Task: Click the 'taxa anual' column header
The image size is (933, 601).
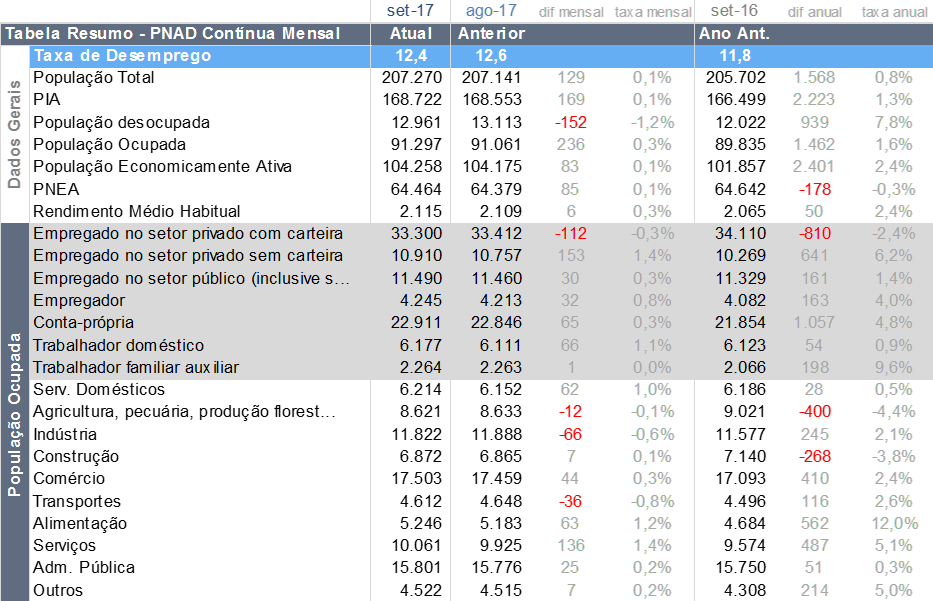Action: tap(894, 12)
